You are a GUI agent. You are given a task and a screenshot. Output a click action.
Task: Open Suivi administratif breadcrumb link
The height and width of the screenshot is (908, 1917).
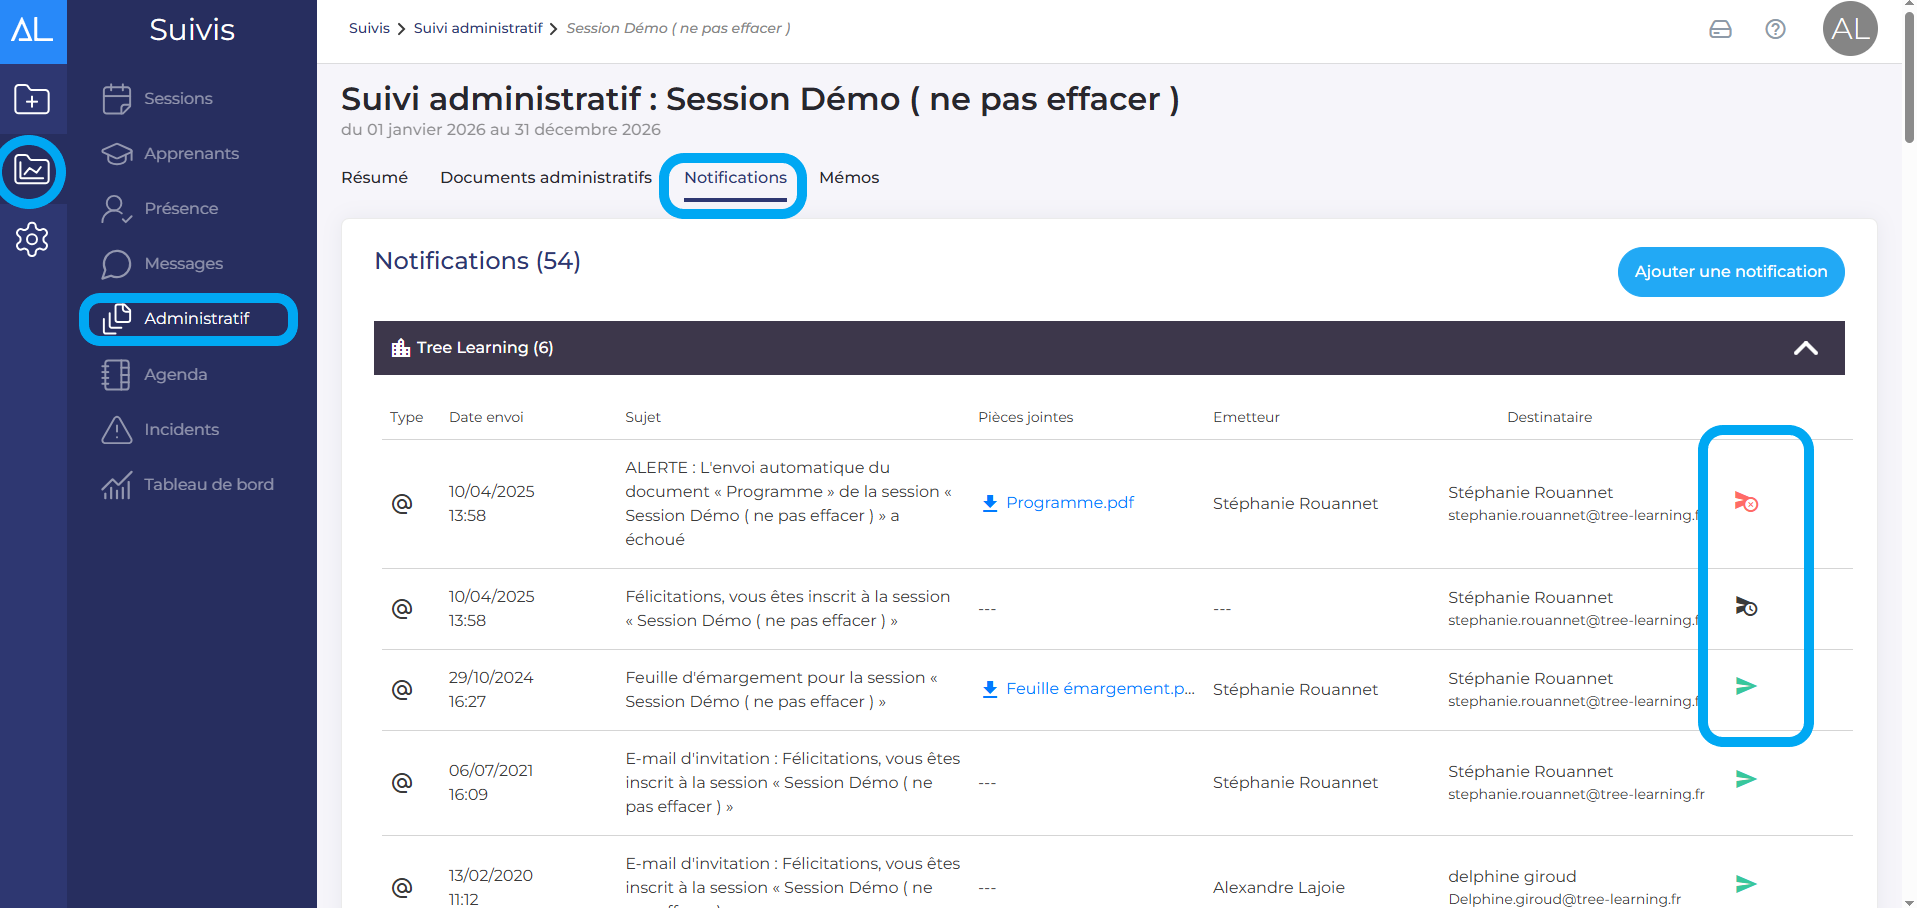pyautogui.click(x=477, y=28)
